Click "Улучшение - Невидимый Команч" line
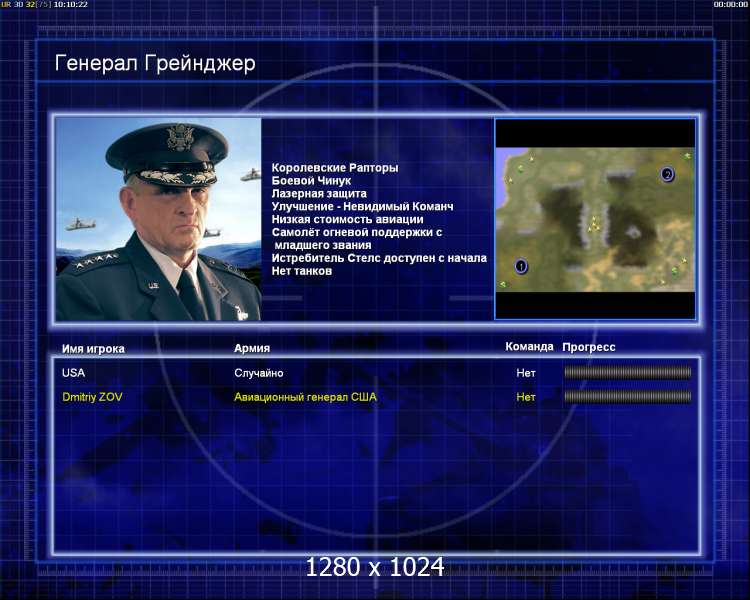 pyautogui.click(x=362, y=207)
